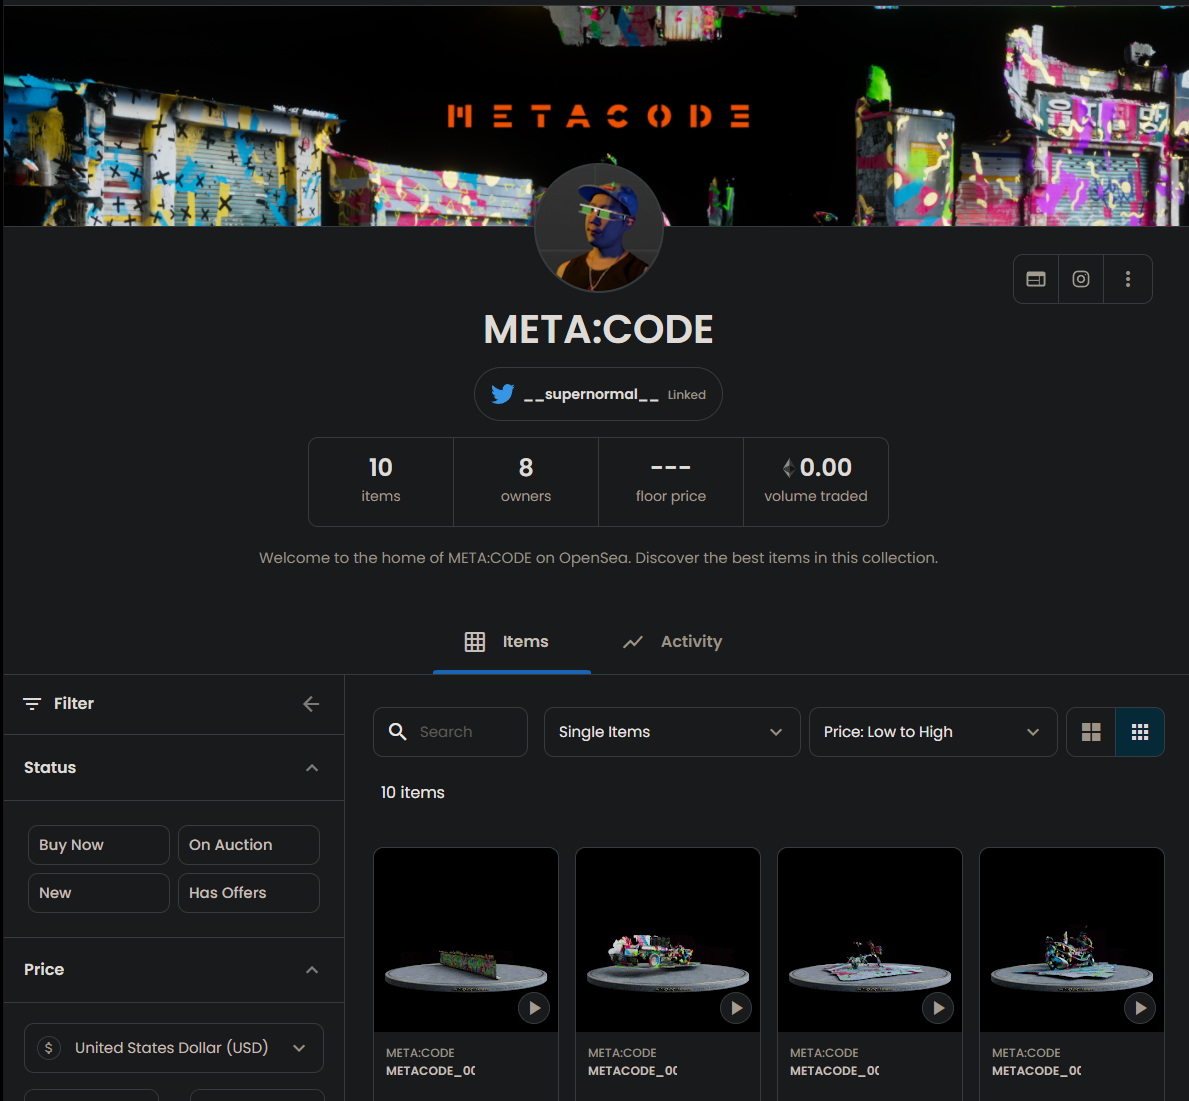1189x1101 pixels.
Task: Focus the Search input field
Action: point(450,732)
